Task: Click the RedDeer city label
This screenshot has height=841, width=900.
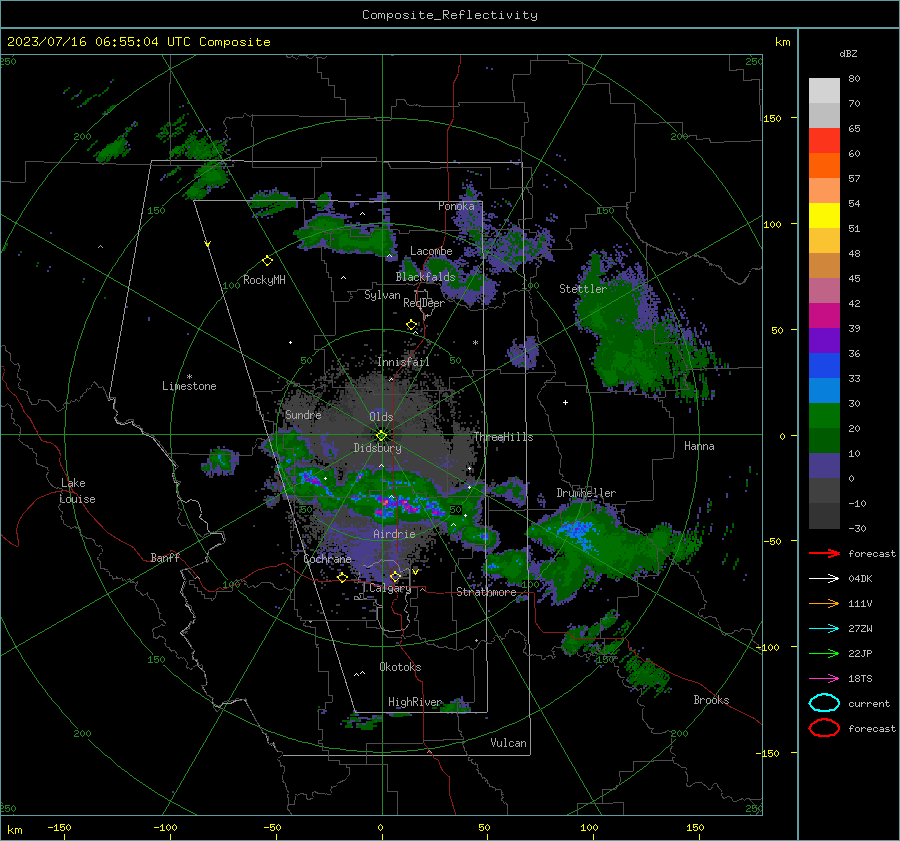Action: 424,303
